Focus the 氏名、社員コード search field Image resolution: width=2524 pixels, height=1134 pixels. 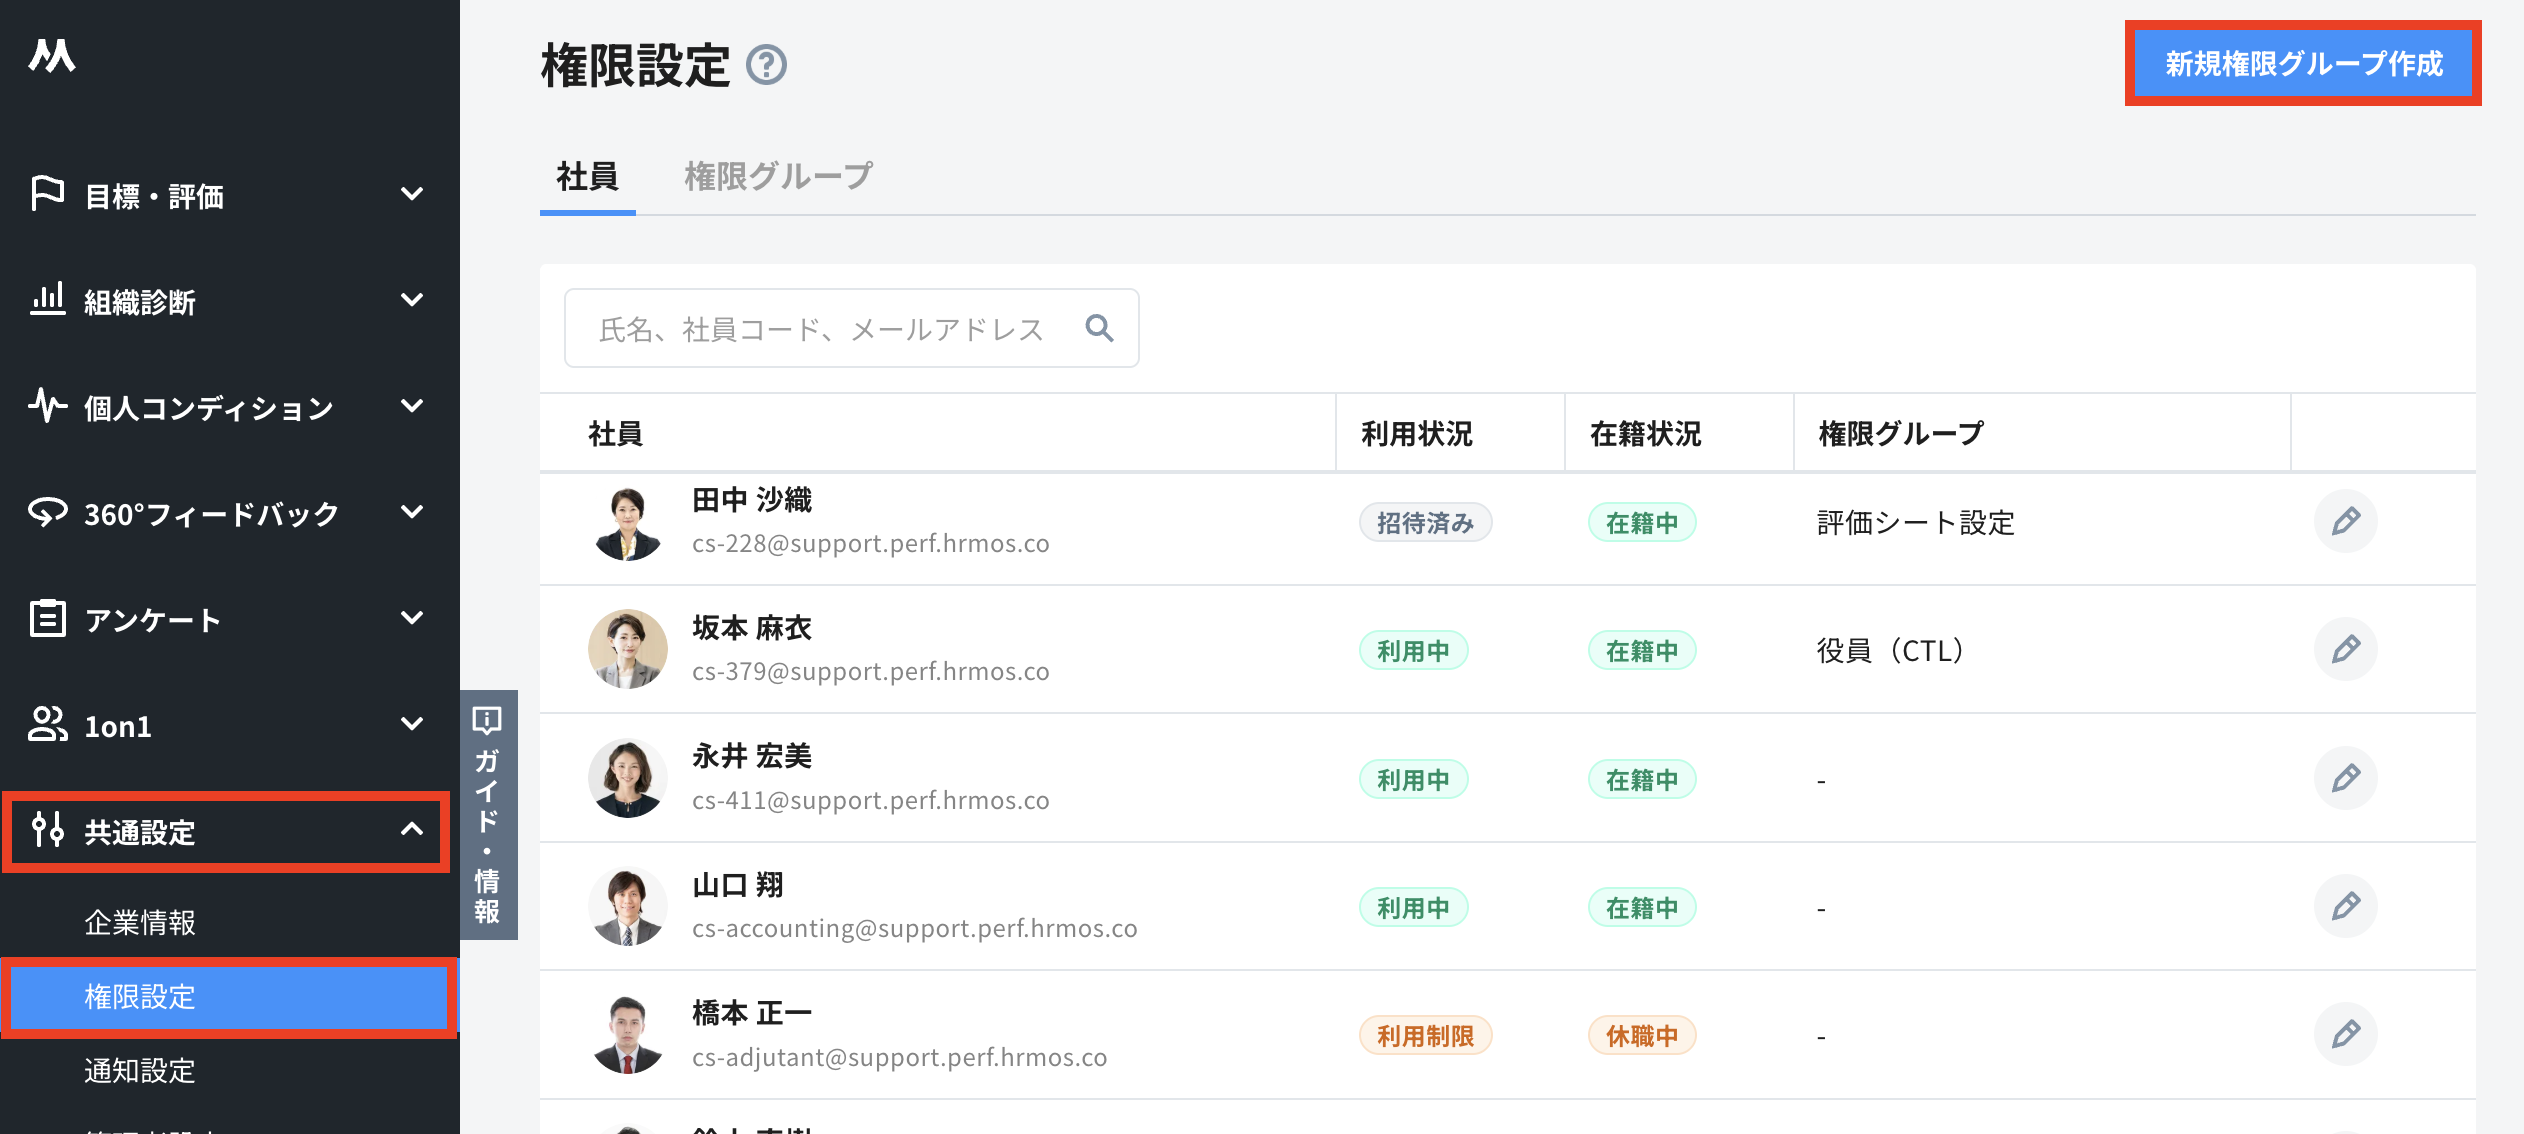coord(851,328)
